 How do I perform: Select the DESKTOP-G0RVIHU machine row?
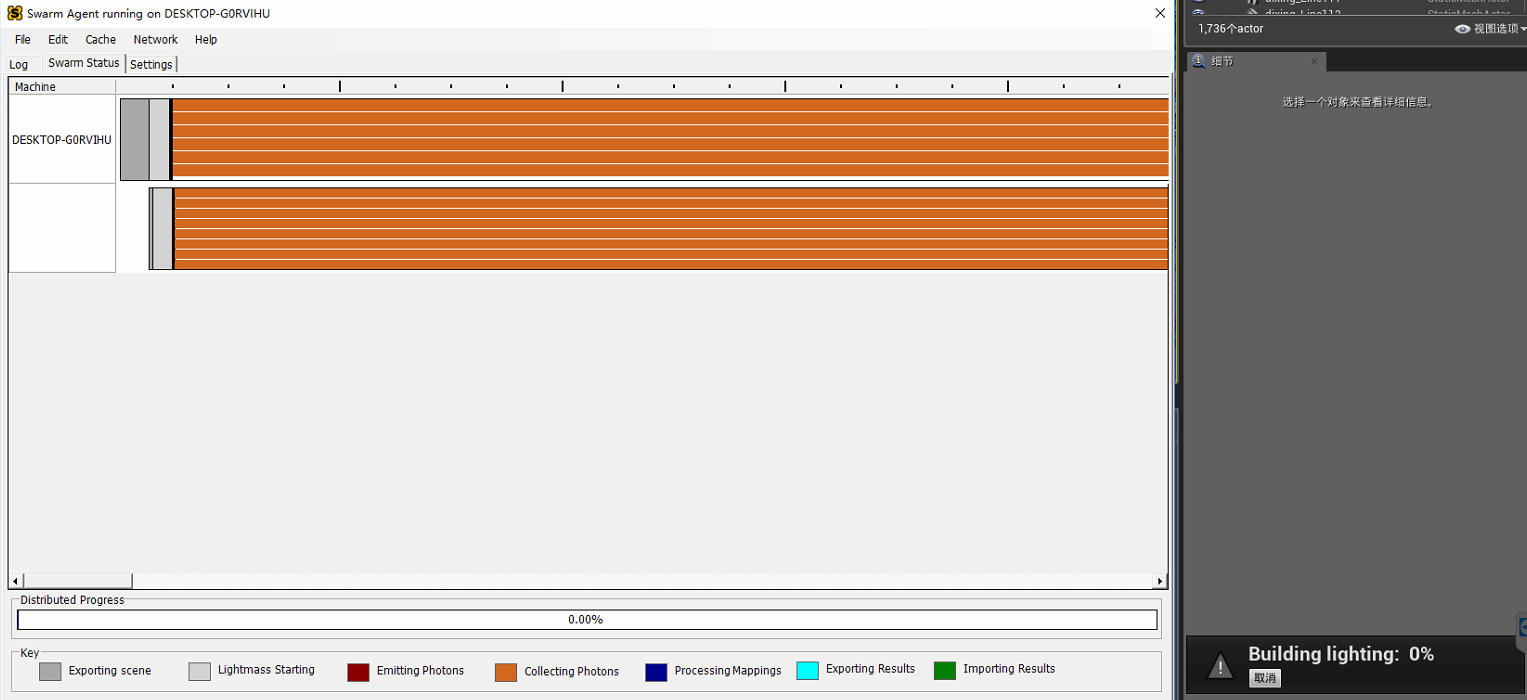62,140
